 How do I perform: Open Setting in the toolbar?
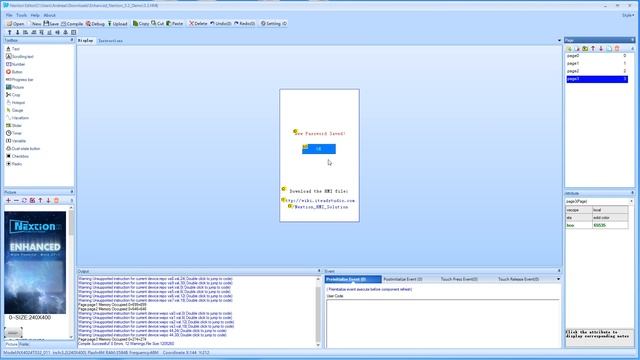[x=273, y=24]
